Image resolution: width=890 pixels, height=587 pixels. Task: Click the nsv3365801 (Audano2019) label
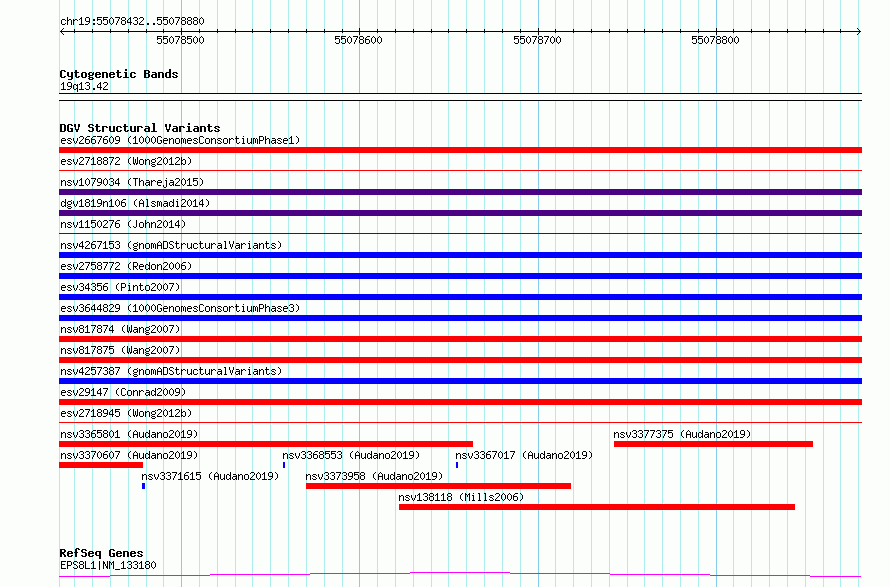click(x=129, y=434)
